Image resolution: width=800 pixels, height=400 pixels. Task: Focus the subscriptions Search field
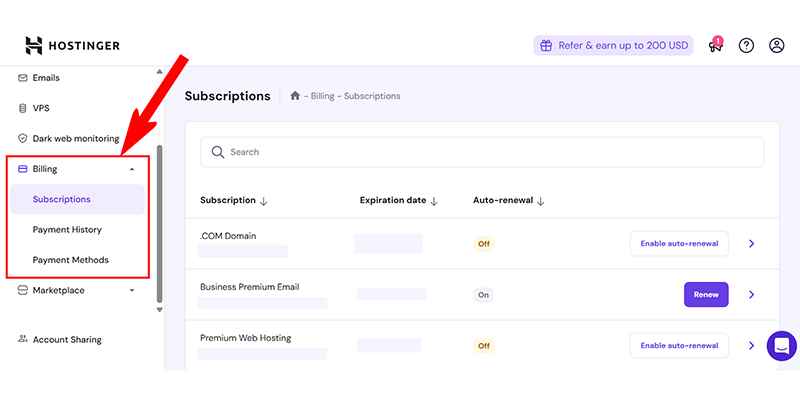pyautogui.click(x=482, y=152)
